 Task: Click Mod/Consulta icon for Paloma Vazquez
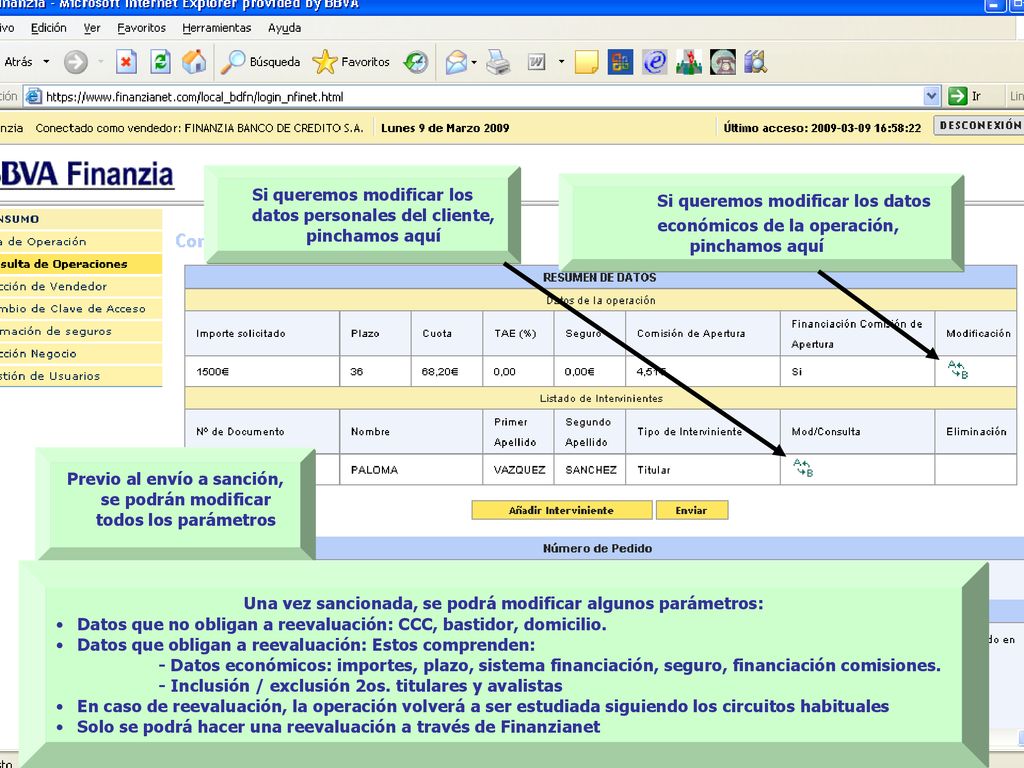tap(803, 468)
